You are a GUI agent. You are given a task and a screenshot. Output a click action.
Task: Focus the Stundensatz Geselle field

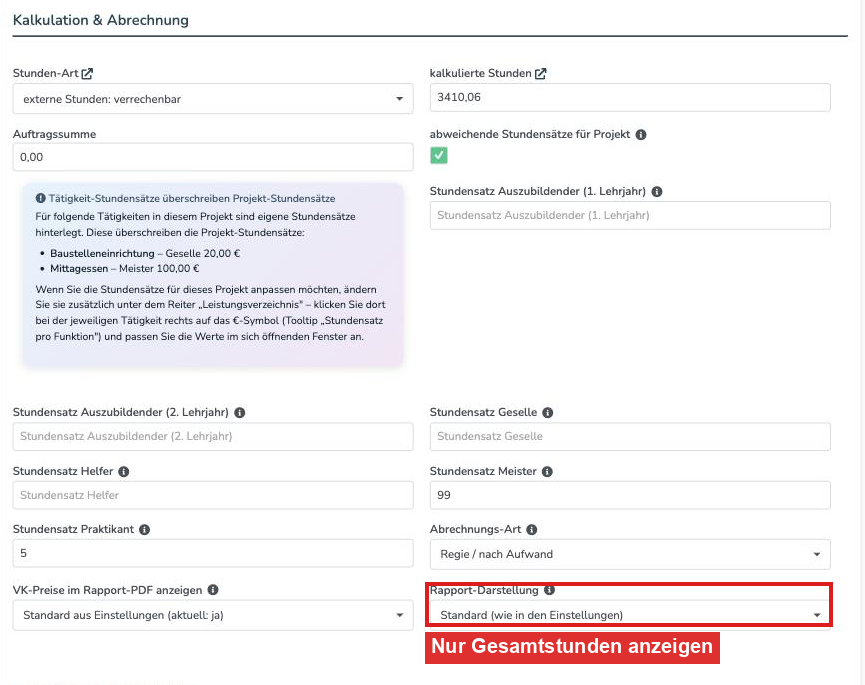[630, 437]
